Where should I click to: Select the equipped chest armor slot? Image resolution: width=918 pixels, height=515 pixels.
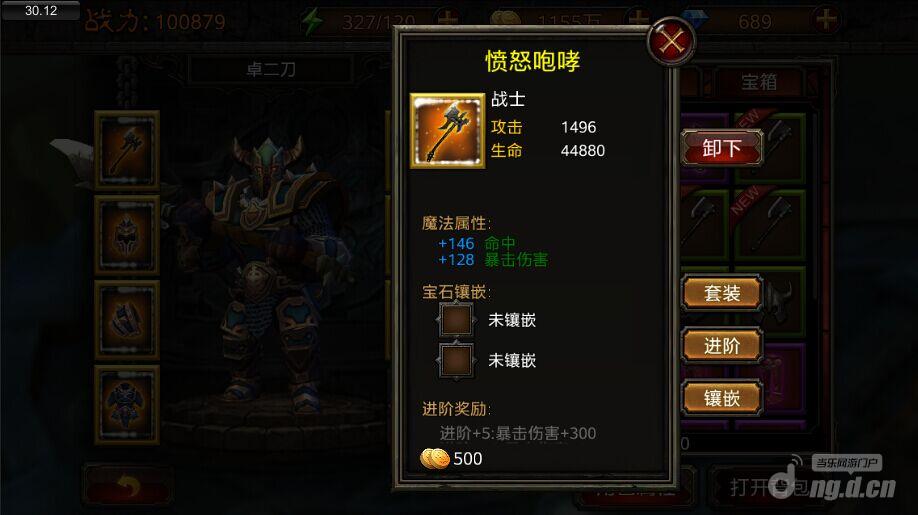tap(127, 404)
